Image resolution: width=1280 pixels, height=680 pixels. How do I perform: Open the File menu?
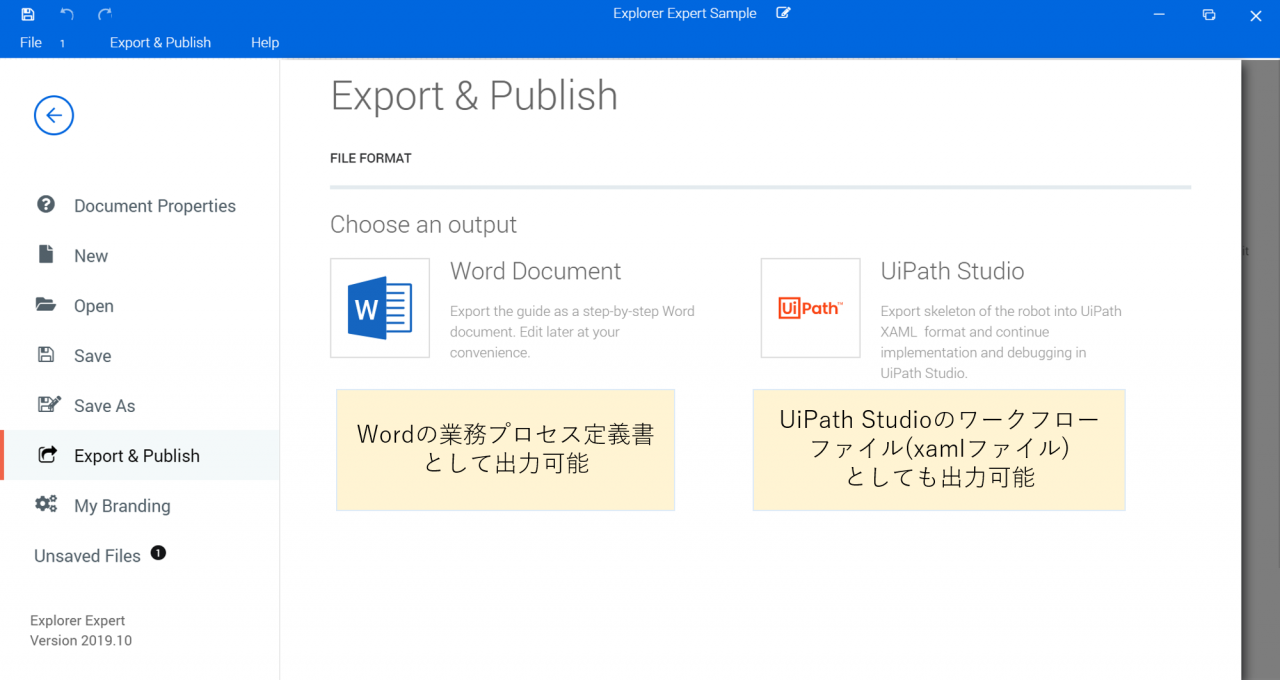pyautogui.click(x=31, y=43)
